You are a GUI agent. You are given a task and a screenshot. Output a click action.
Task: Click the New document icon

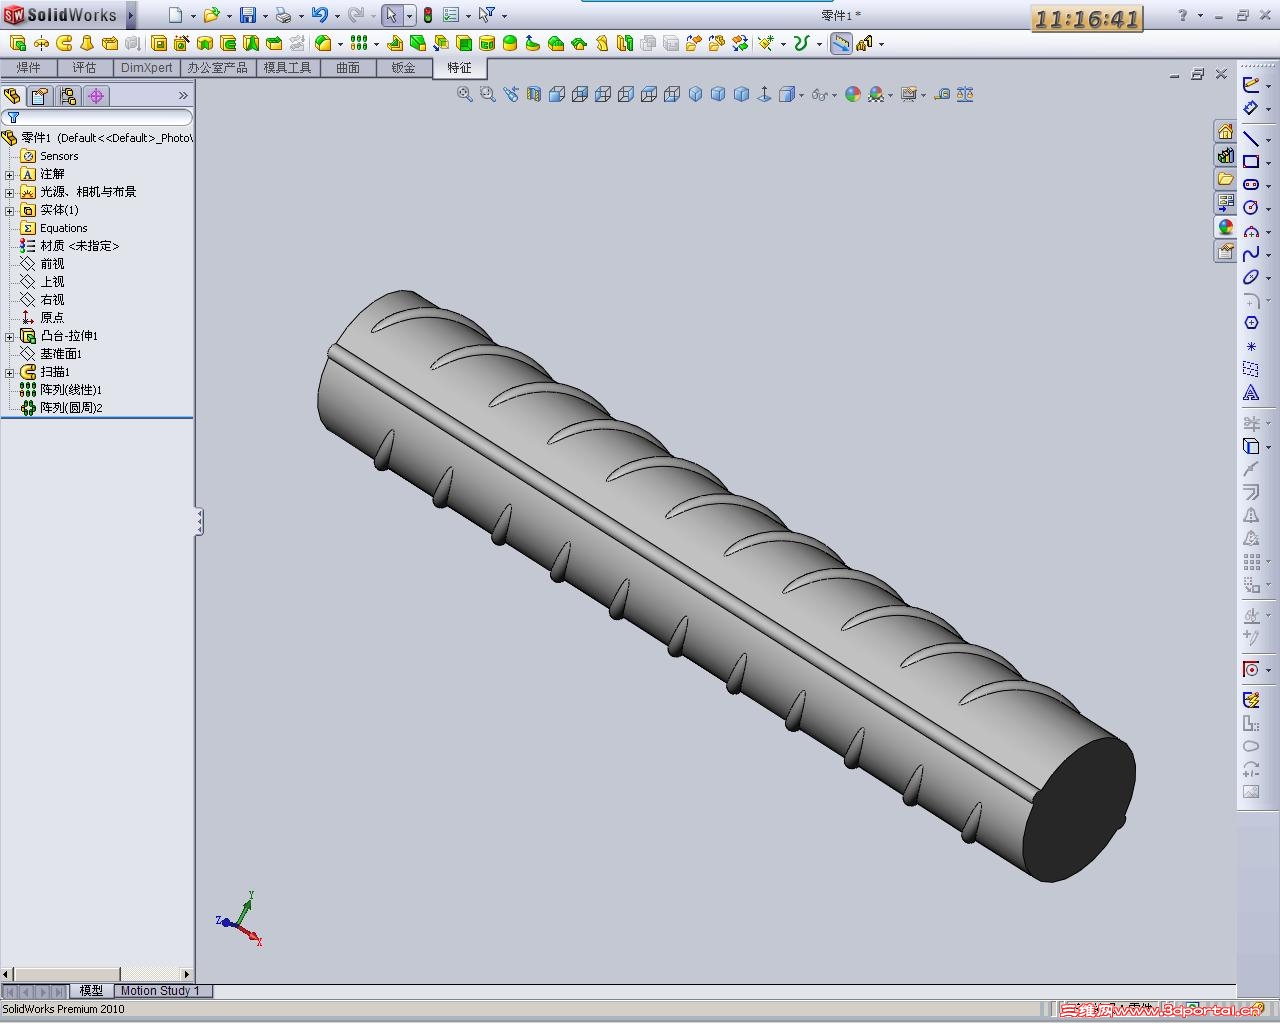click(x=175, y=15)
